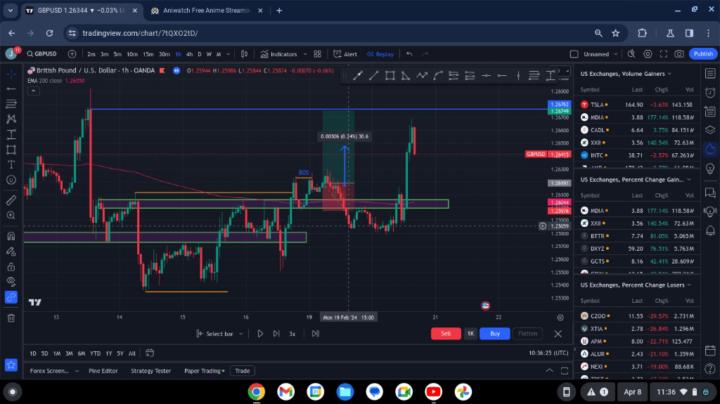Open text tool in left sidebar
This screenshot has width=720, height=404.
[11, 165]
